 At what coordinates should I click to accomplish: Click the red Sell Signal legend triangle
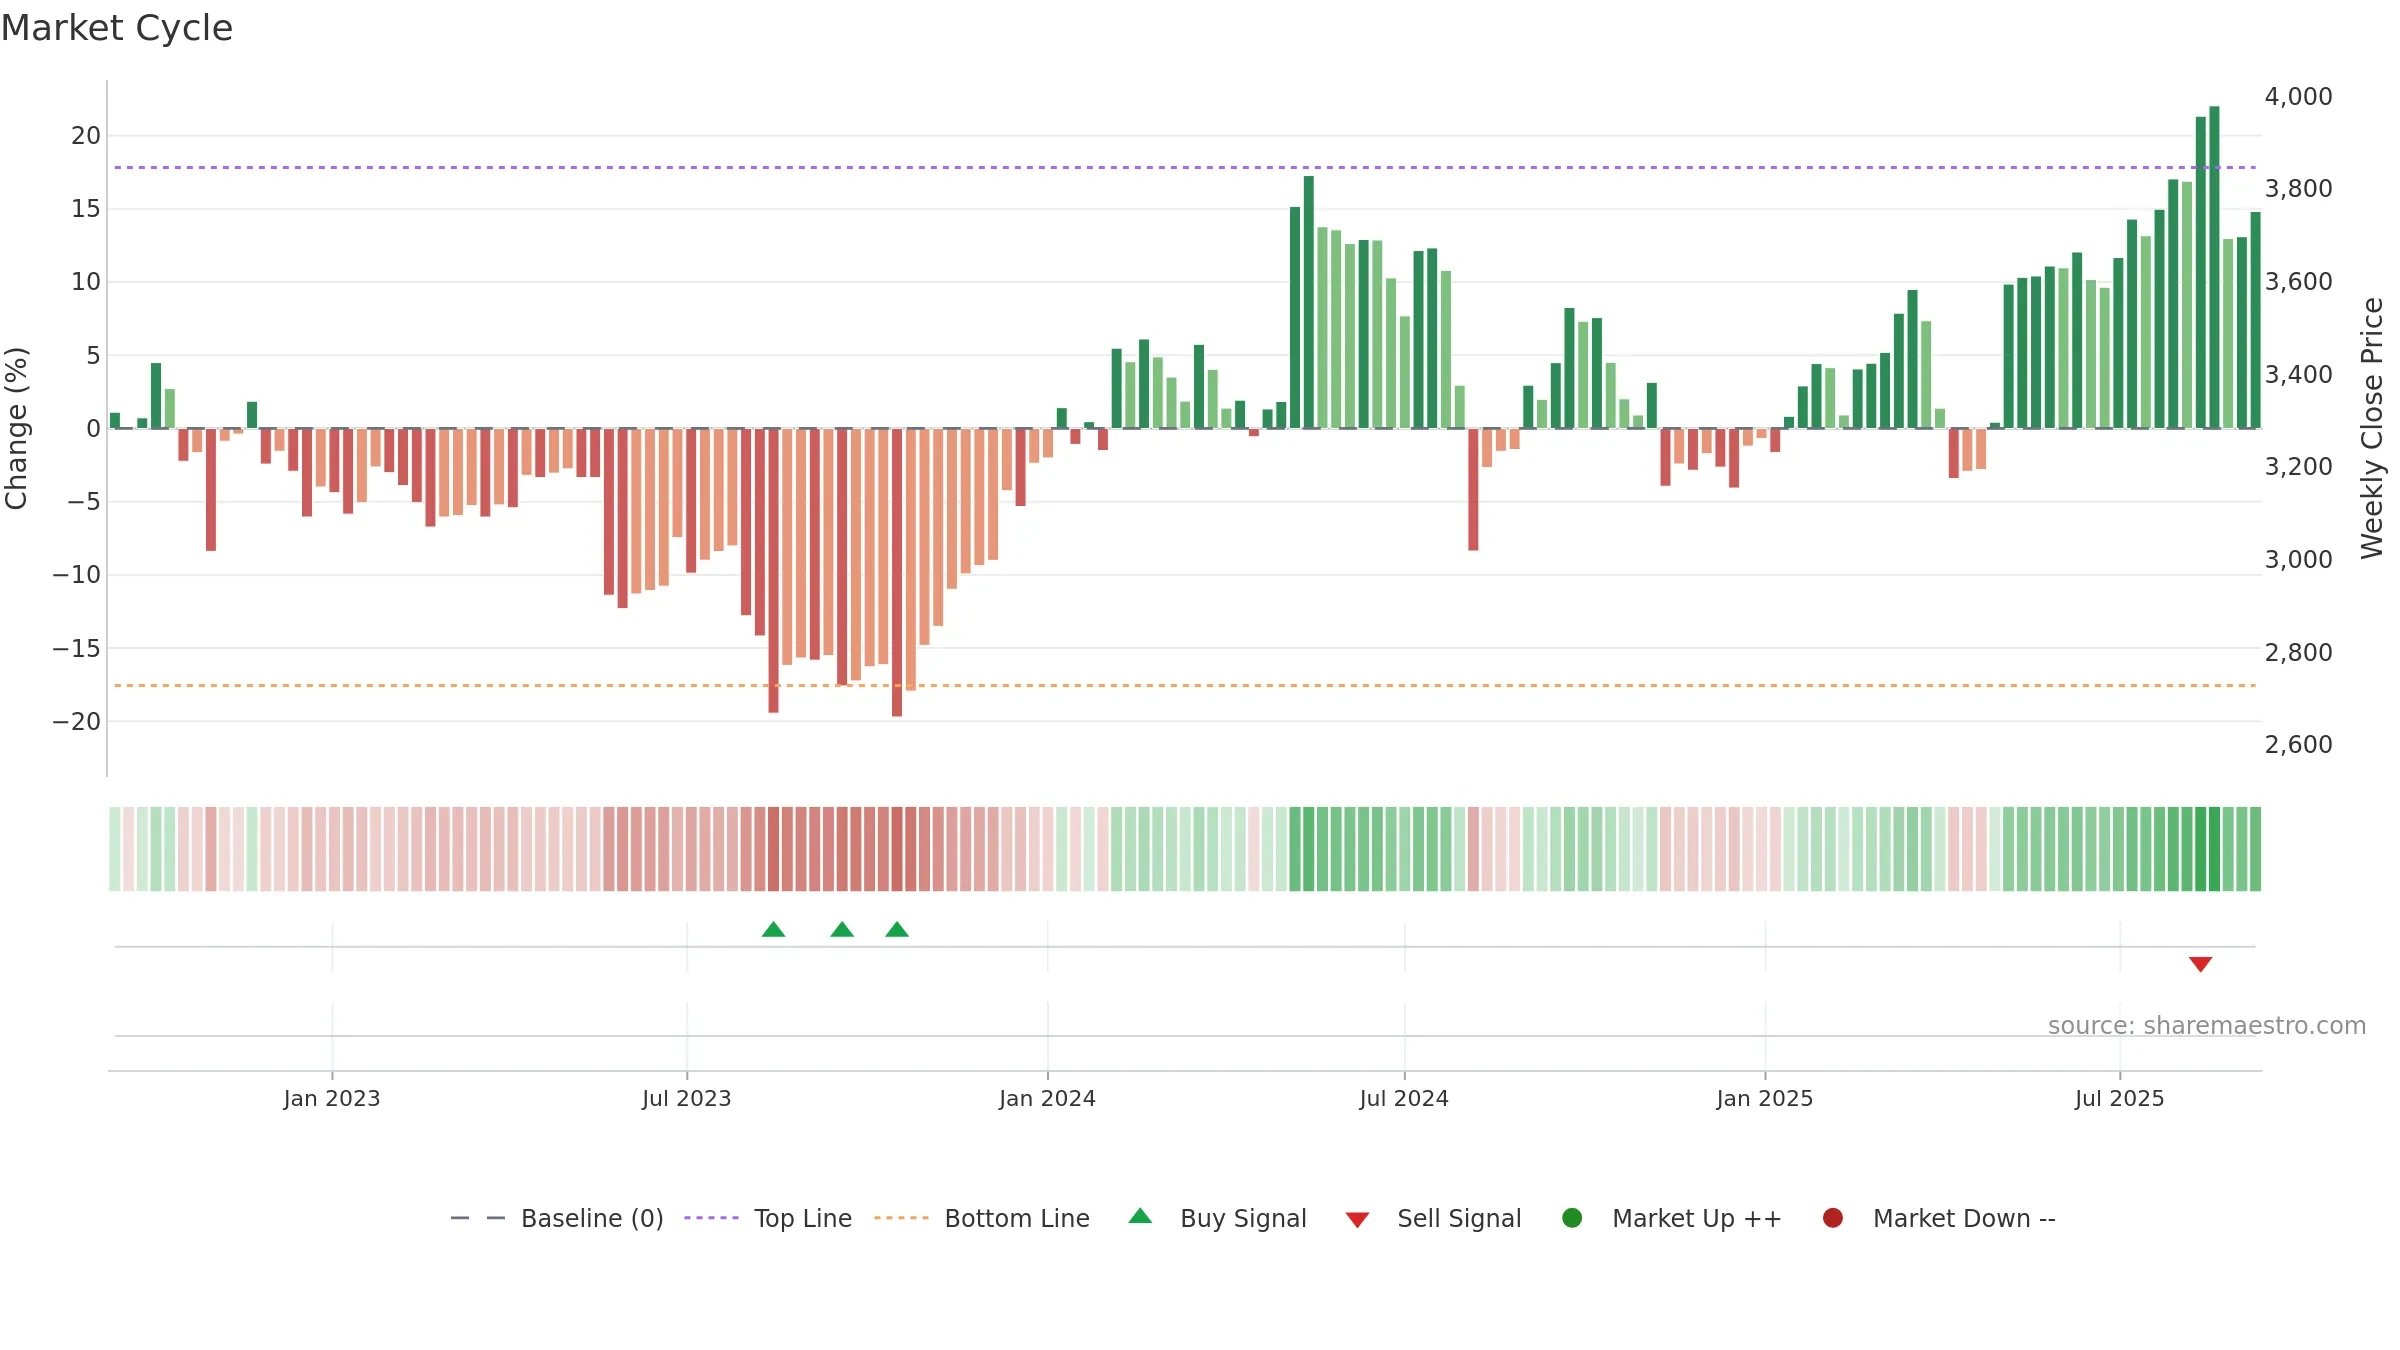[1357, 1220]
